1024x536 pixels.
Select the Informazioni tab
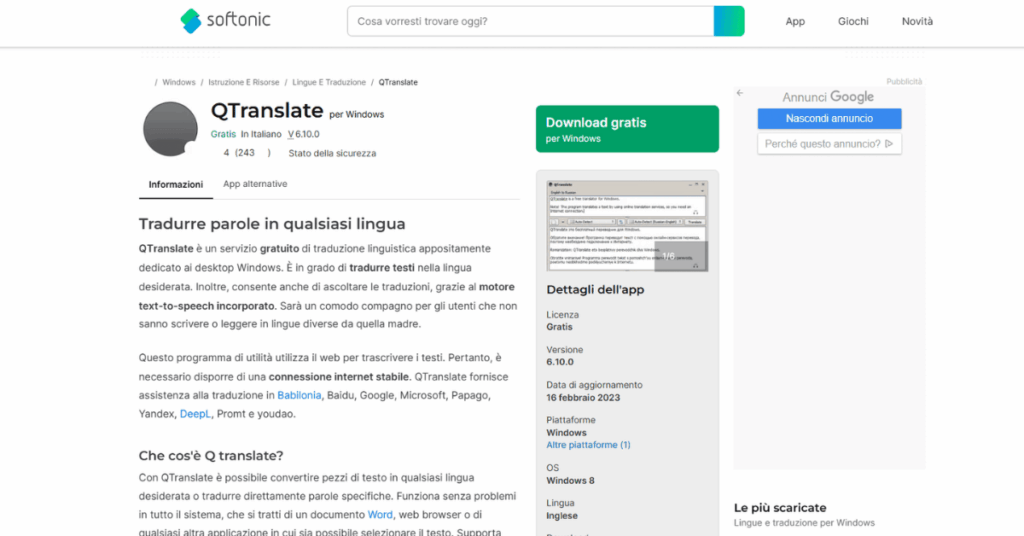176,185
